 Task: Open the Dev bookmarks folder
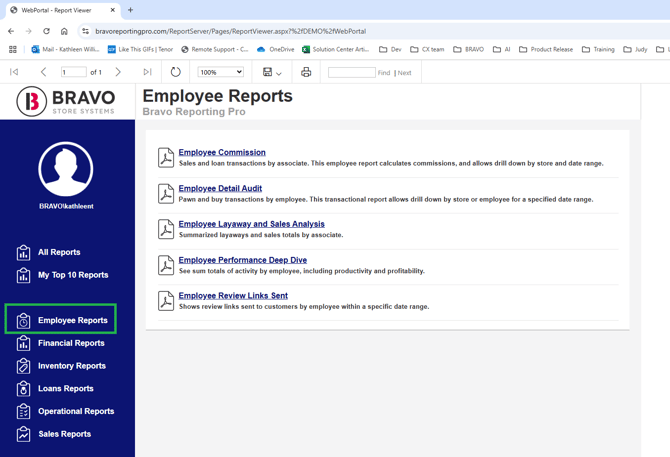click(x=391, y=50)
